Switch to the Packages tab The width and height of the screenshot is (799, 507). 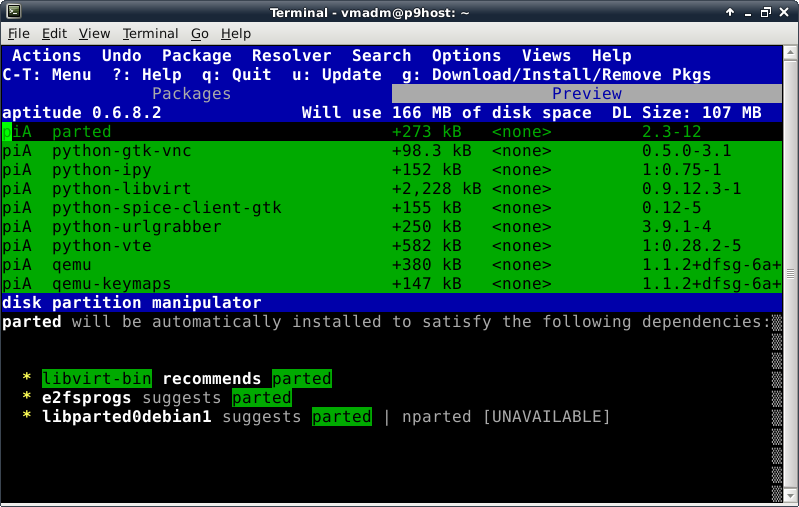click(191, 94)
